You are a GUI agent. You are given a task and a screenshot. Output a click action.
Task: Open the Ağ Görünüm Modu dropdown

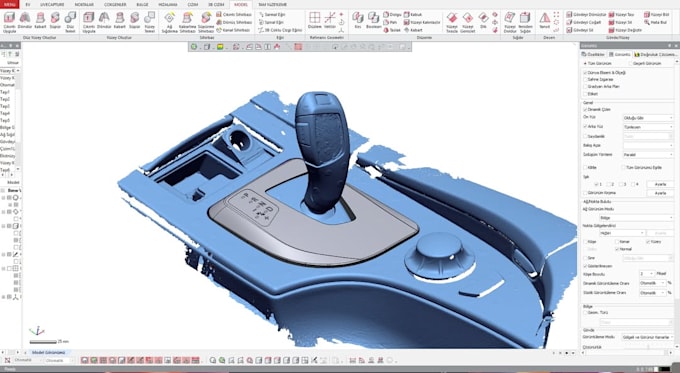pos(636,218)
